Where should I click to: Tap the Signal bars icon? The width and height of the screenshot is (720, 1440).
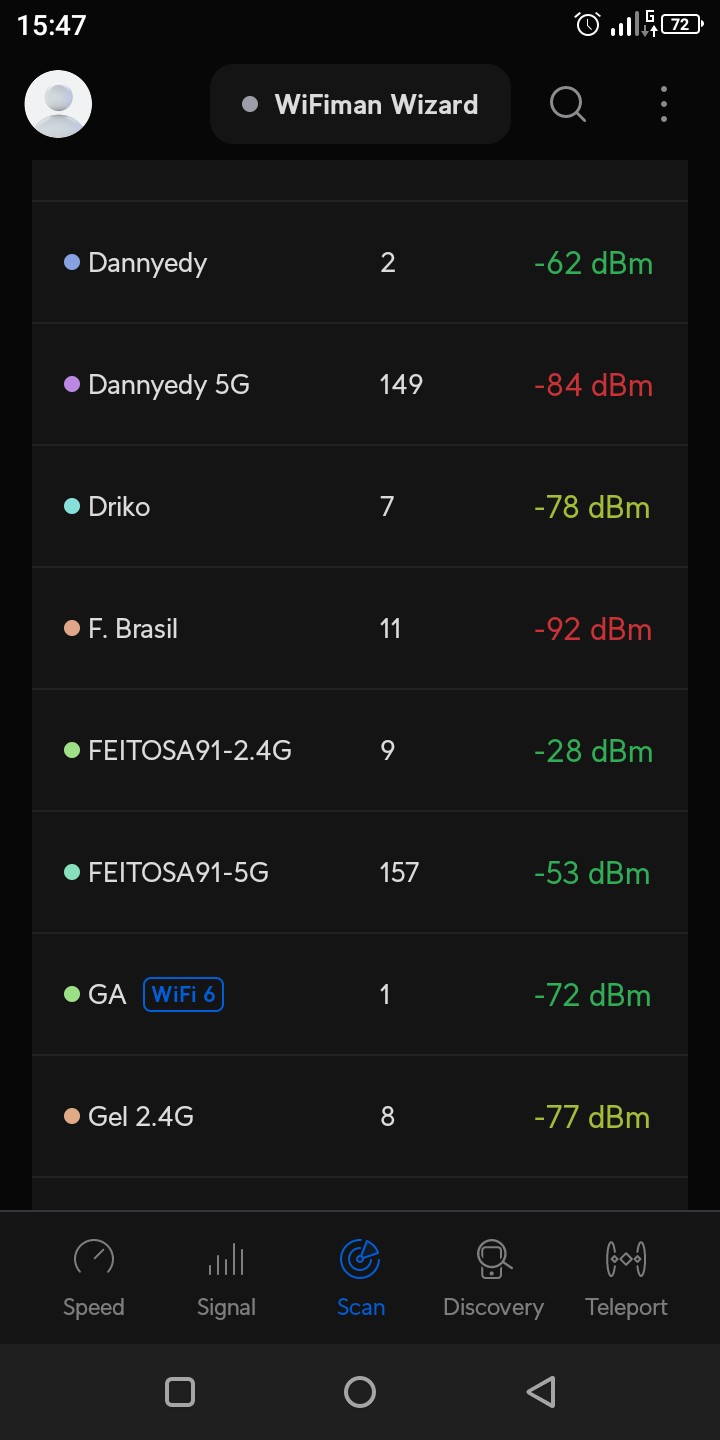pyautogui.click(x=226, y=1259)
